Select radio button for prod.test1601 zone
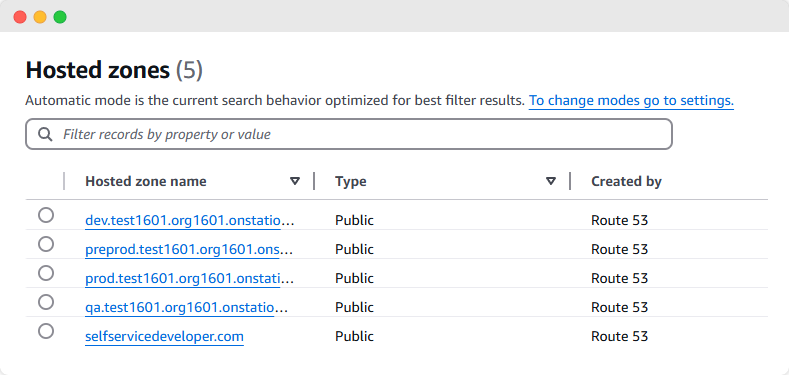This screenshot has width=789, height=375. coord(46,273)
